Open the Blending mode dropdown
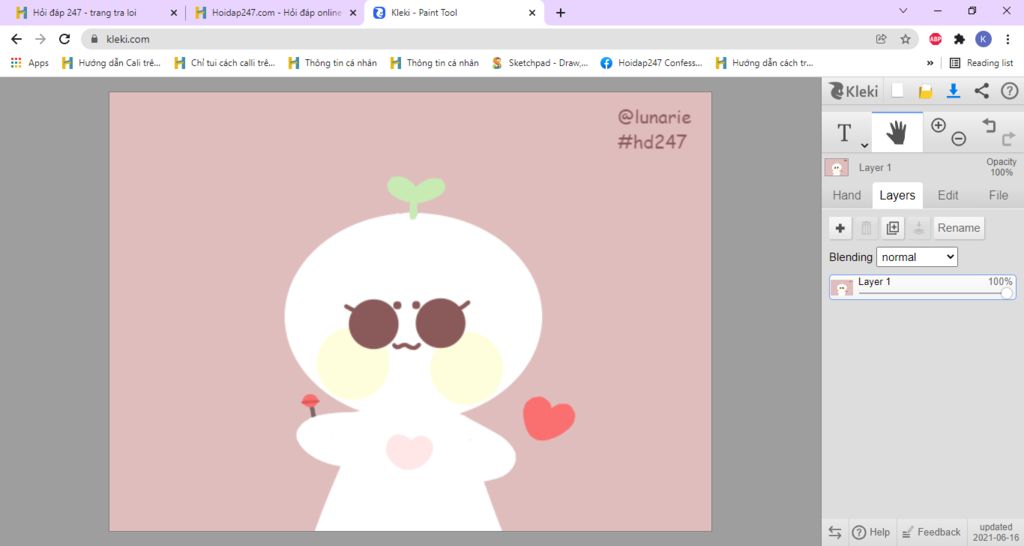 [x=917, y=257]
